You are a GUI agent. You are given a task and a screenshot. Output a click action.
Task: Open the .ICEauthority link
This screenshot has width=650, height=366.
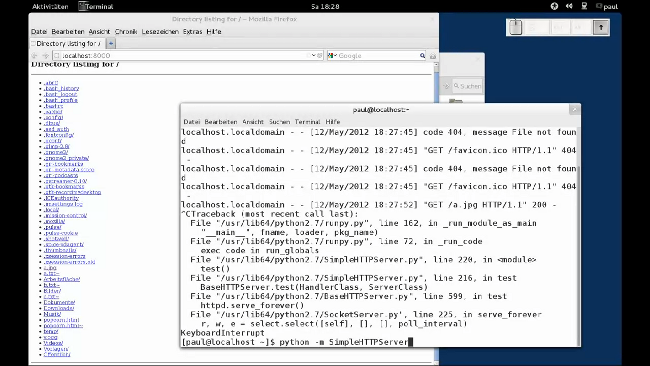pyautogui.click(x=61, y=198)
